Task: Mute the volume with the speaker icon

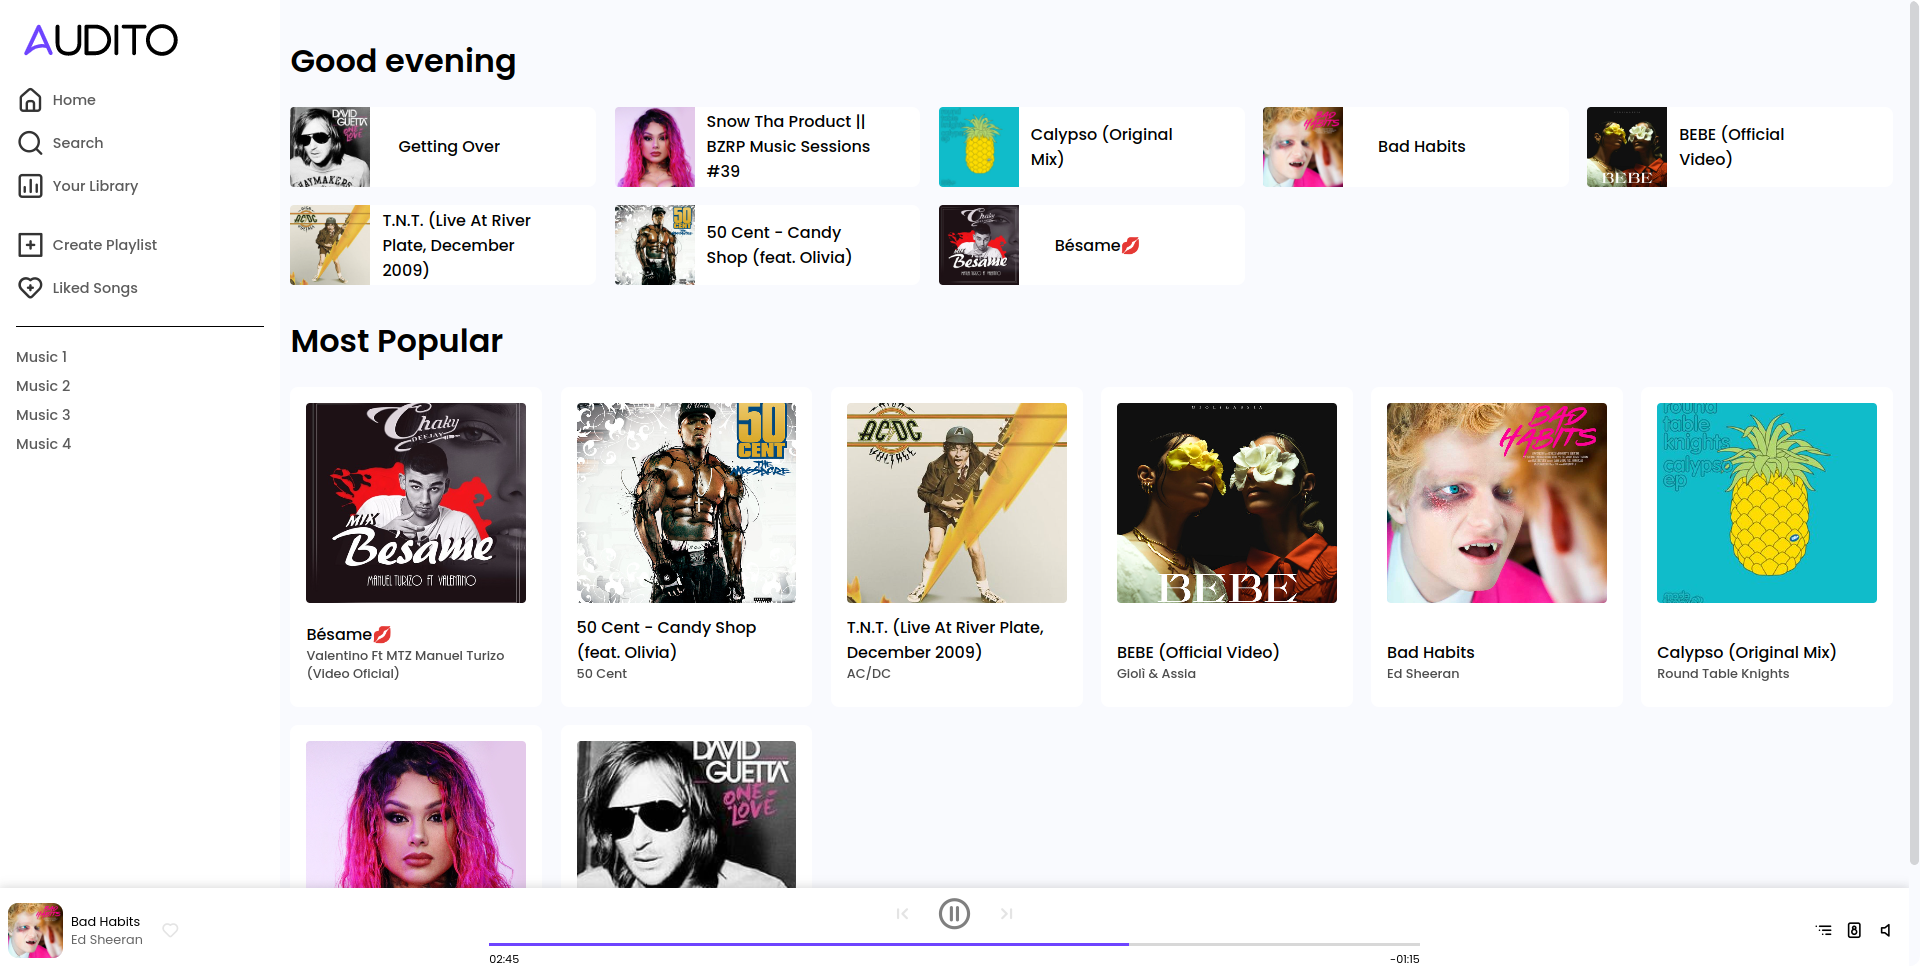Action: pyautogui.click(x=1885, y=930)
